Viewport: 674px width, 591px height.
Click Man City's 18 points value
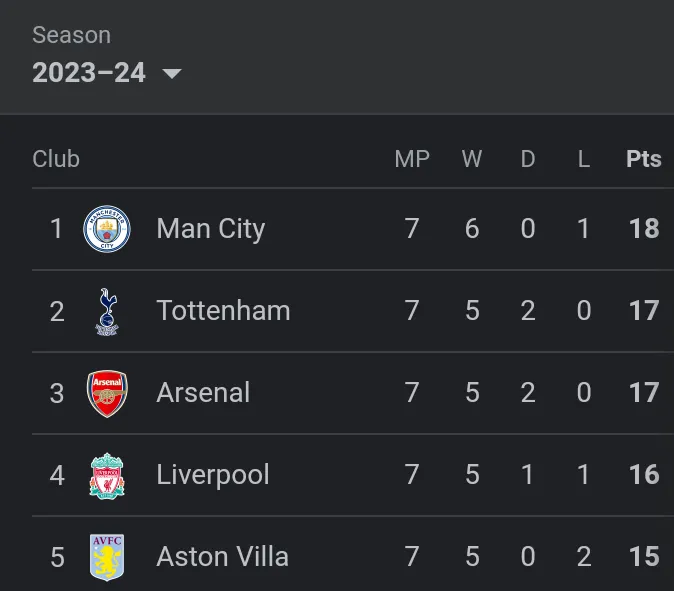point(644,229)
